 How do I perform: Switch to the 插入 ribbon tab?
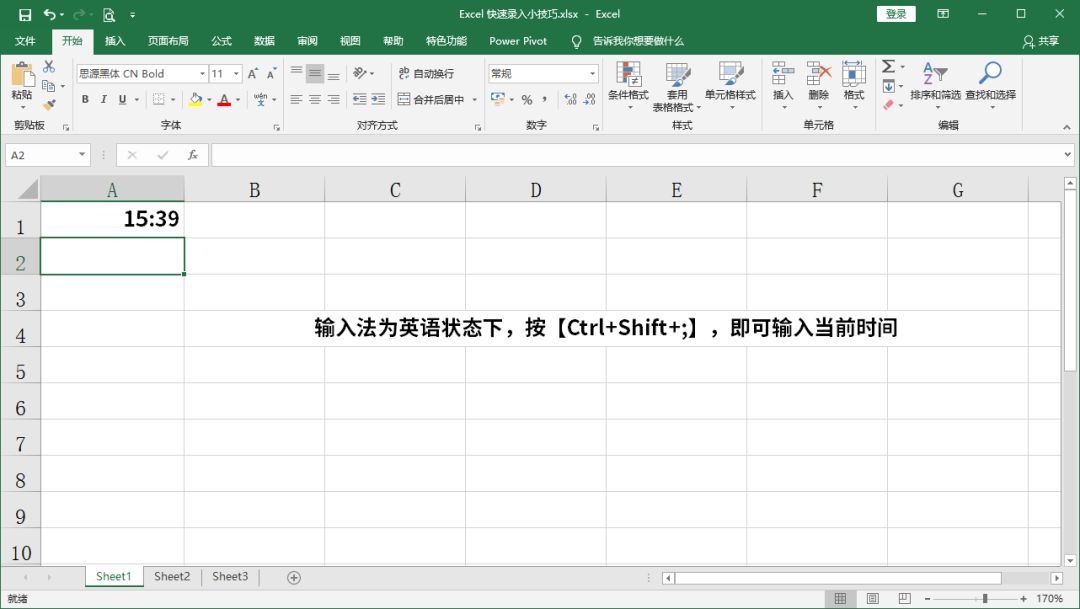coord(113,42)
